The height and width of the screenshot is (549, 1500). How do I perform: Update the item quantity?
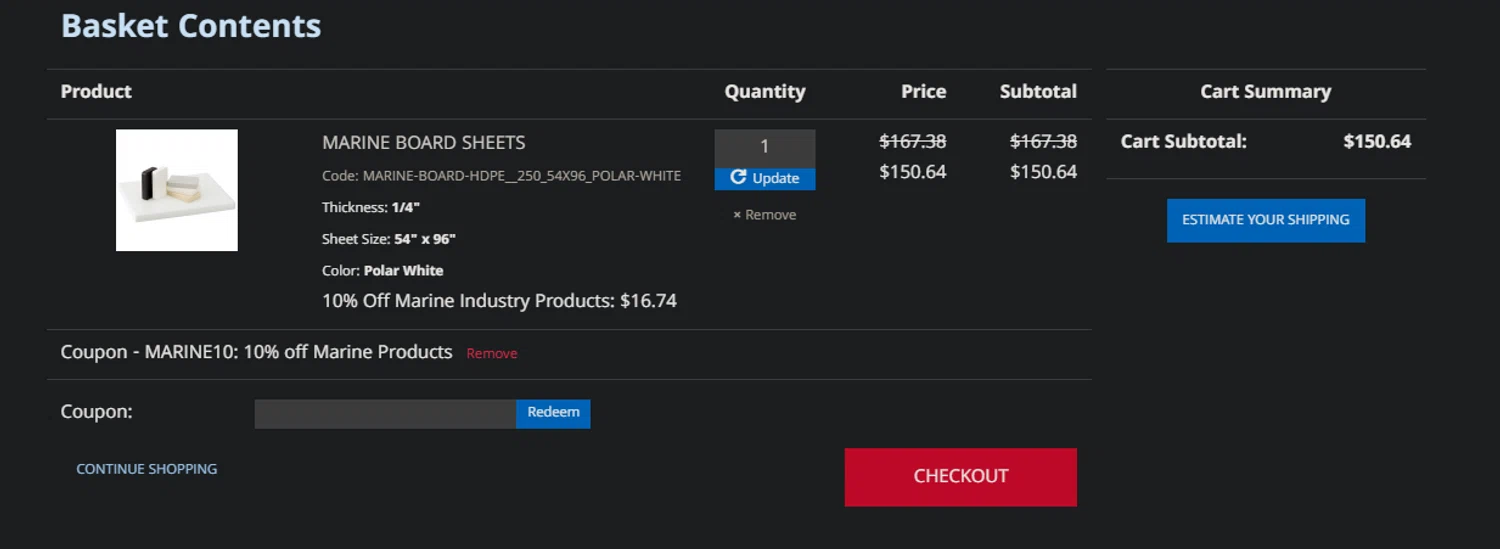pos(765,178)
